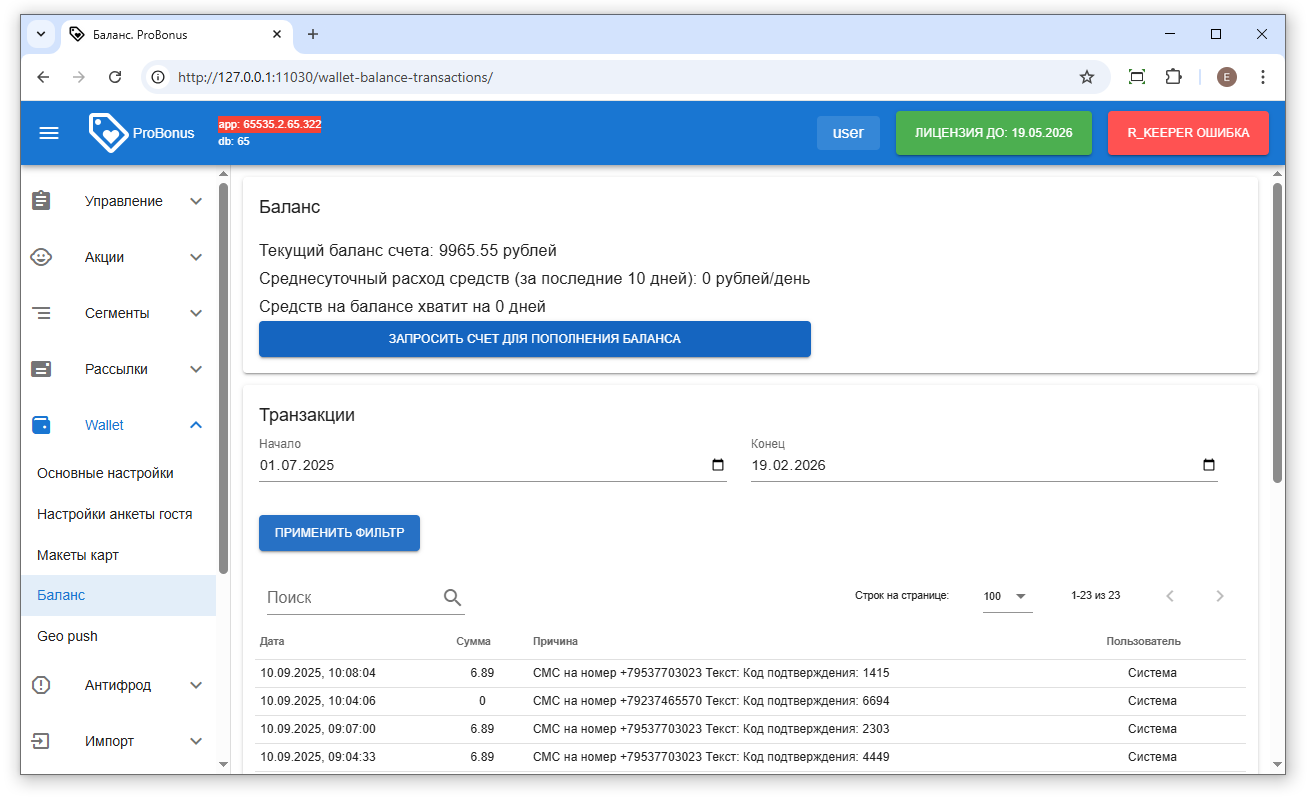Screen dimensions: 1310x798
Task: Select Макеты карт in sidebar
Action: [78, 555]
